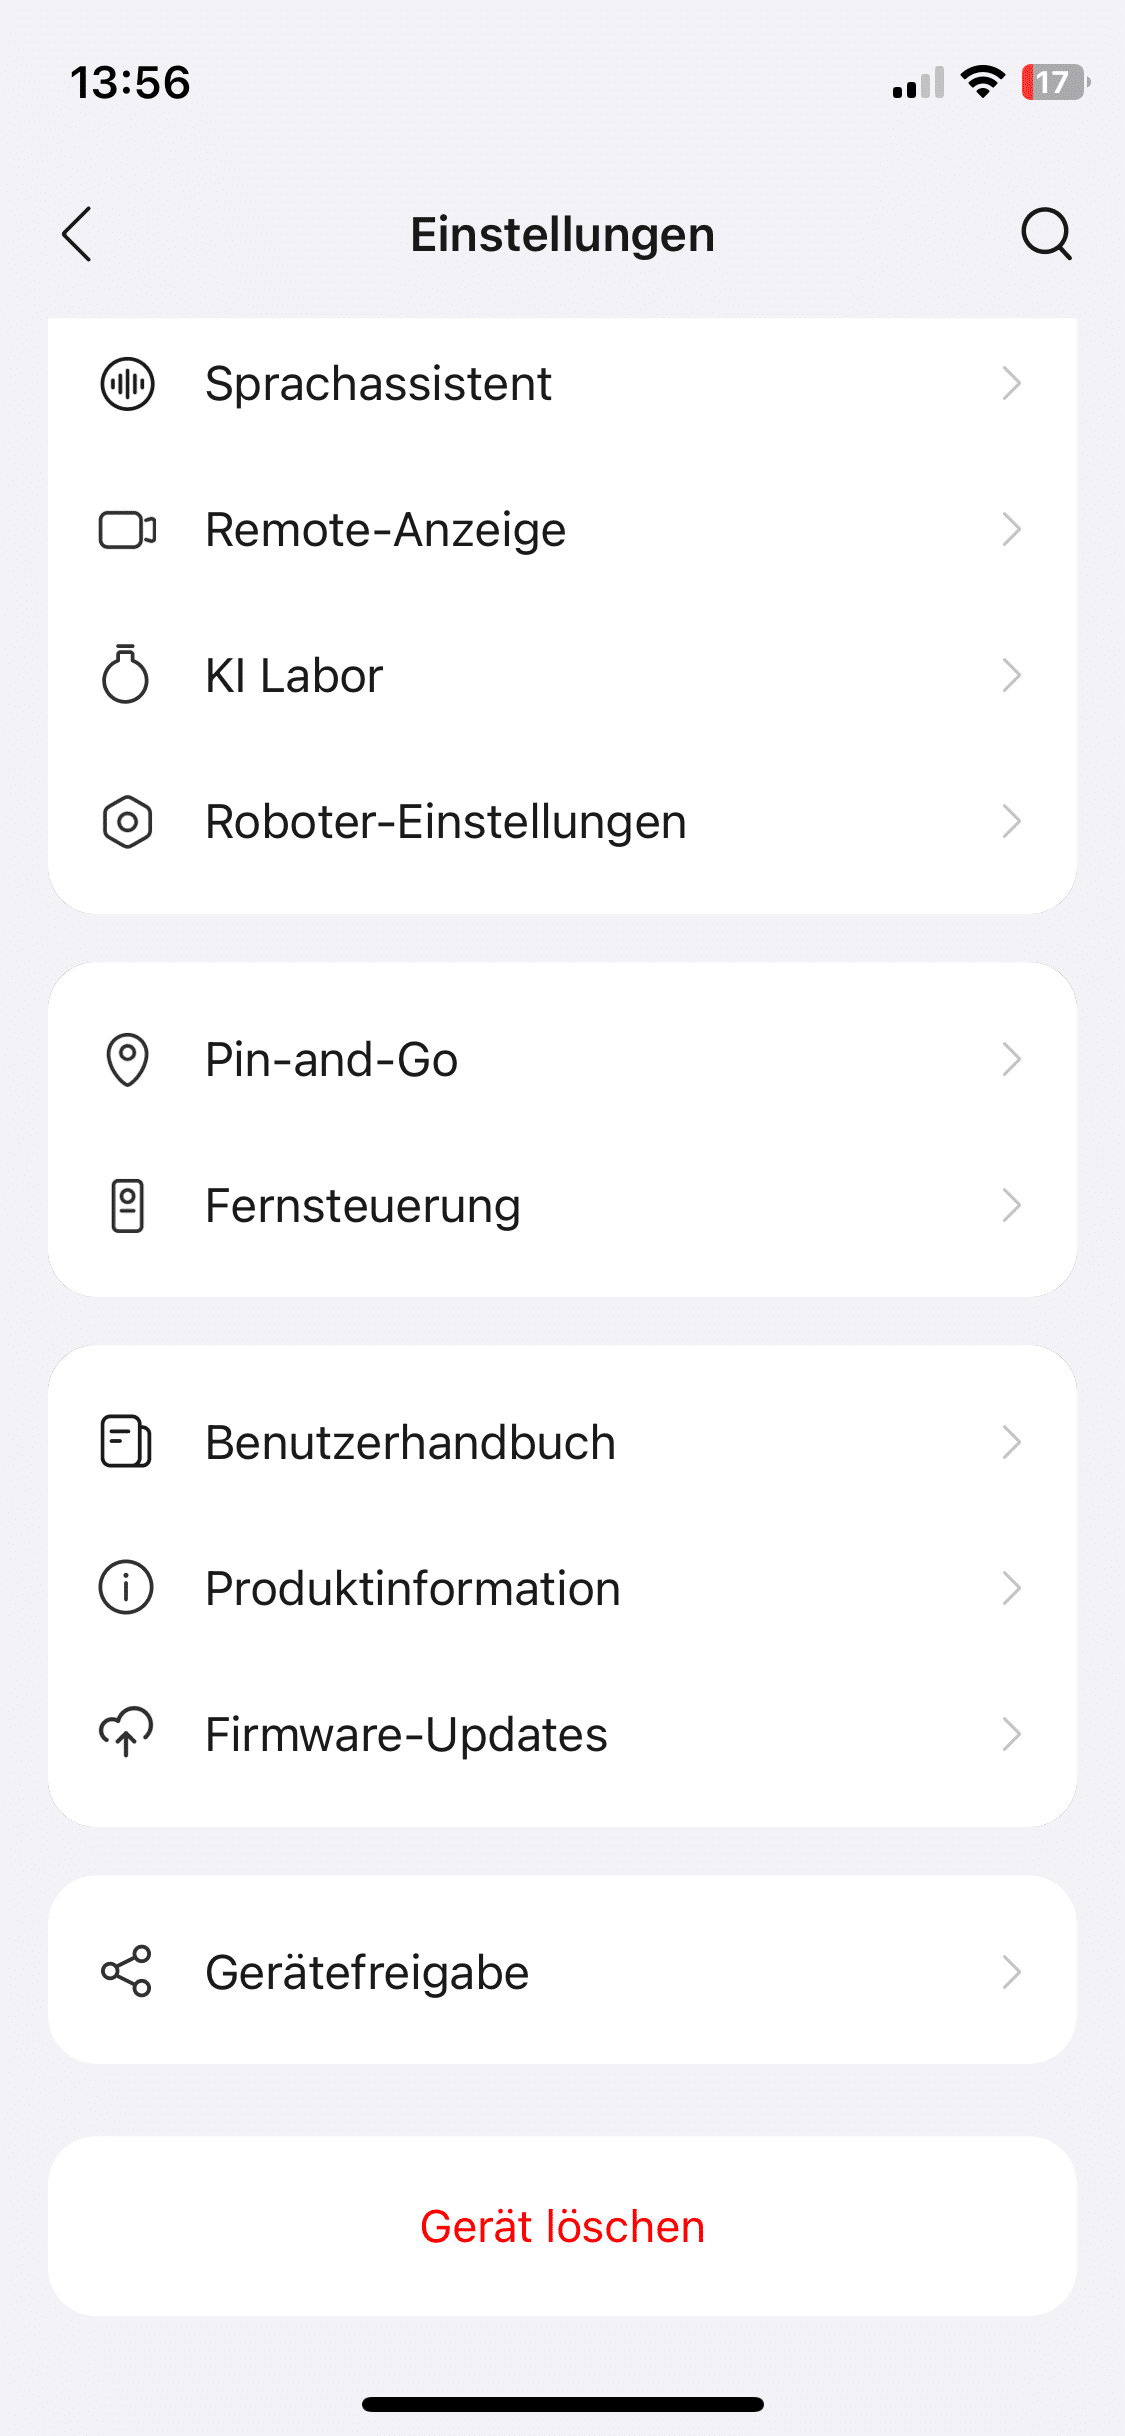This screenshot has height=2436, width=1125.
Task: Expand the Sprachassistent row chevron
Action: pos(1011,384)
